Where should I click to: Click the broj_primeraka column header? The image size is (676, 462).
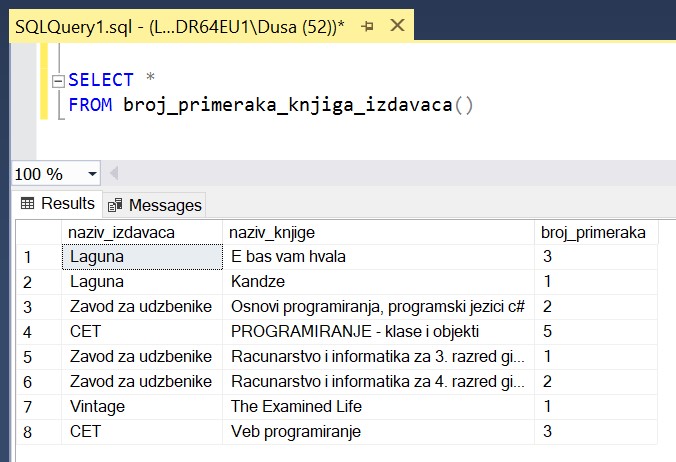coord(593,232)
